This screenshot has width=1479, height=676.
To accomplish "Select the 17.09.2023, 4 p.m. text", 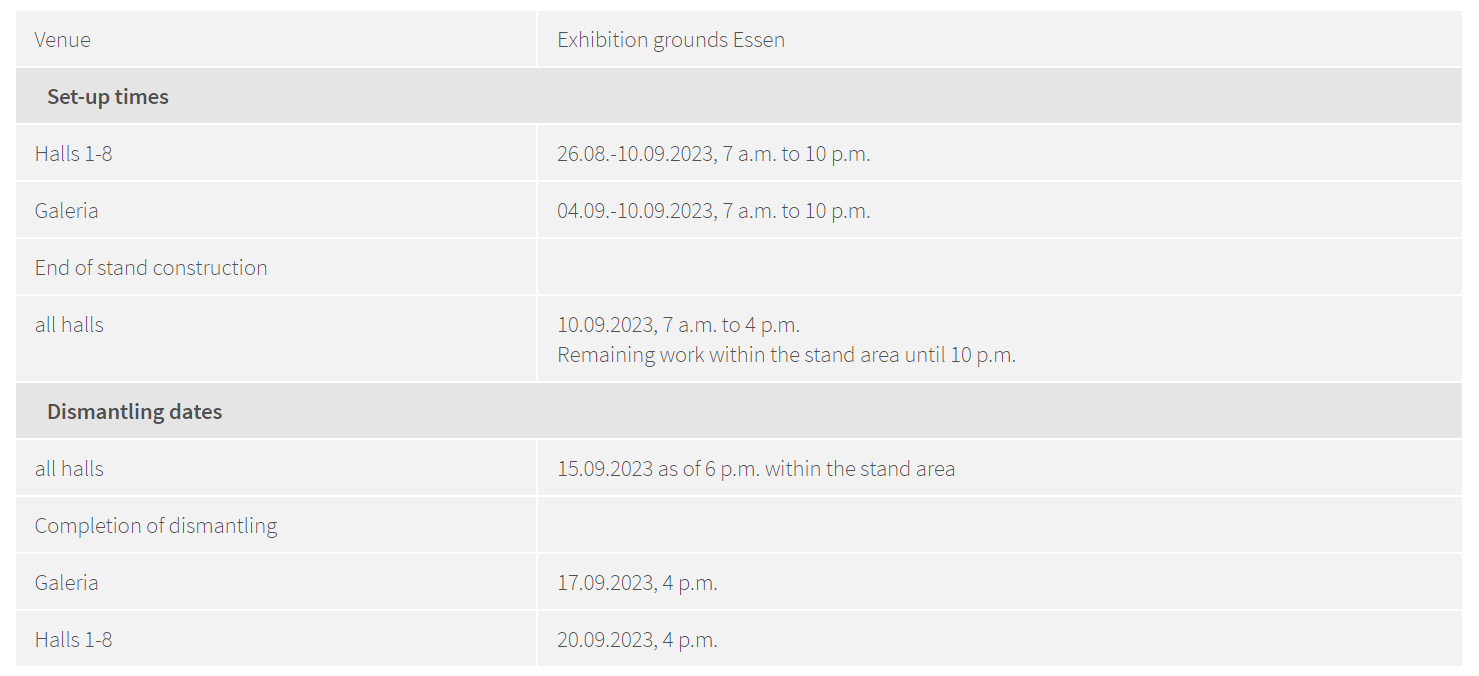I will (637, 582).
